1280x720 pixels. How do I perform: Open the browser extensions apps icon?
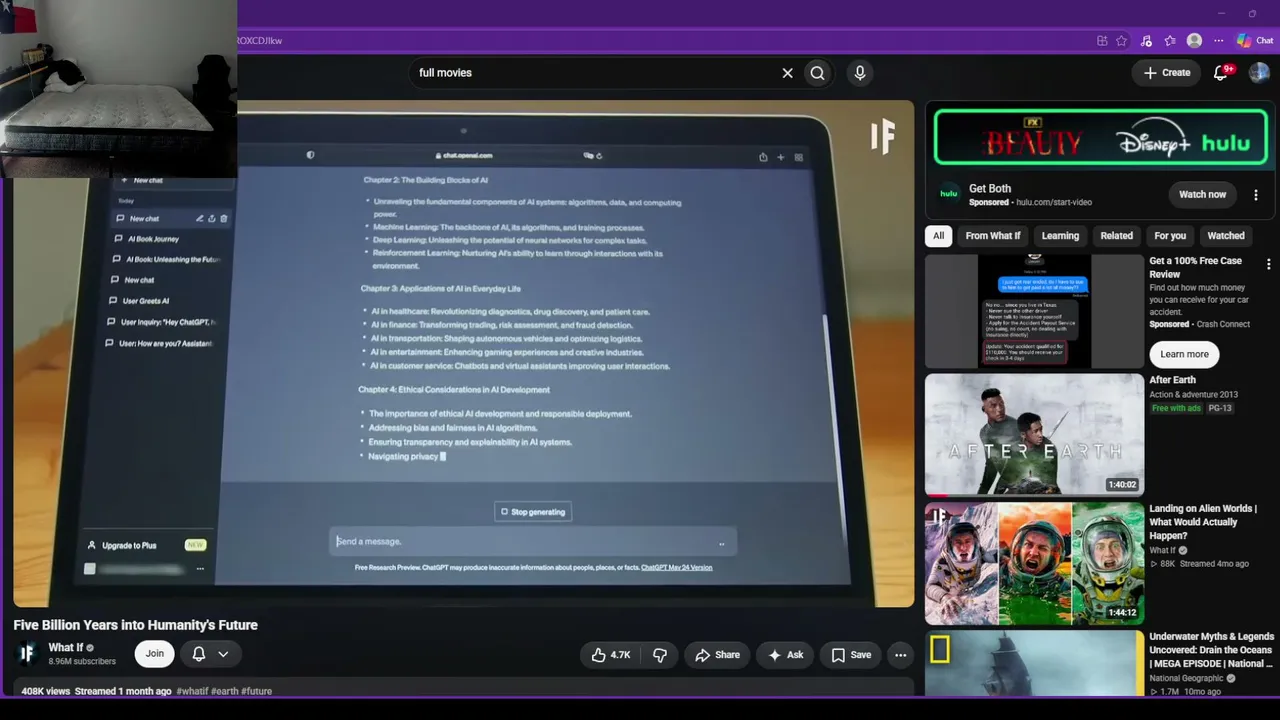click(x=1102, y=41)
